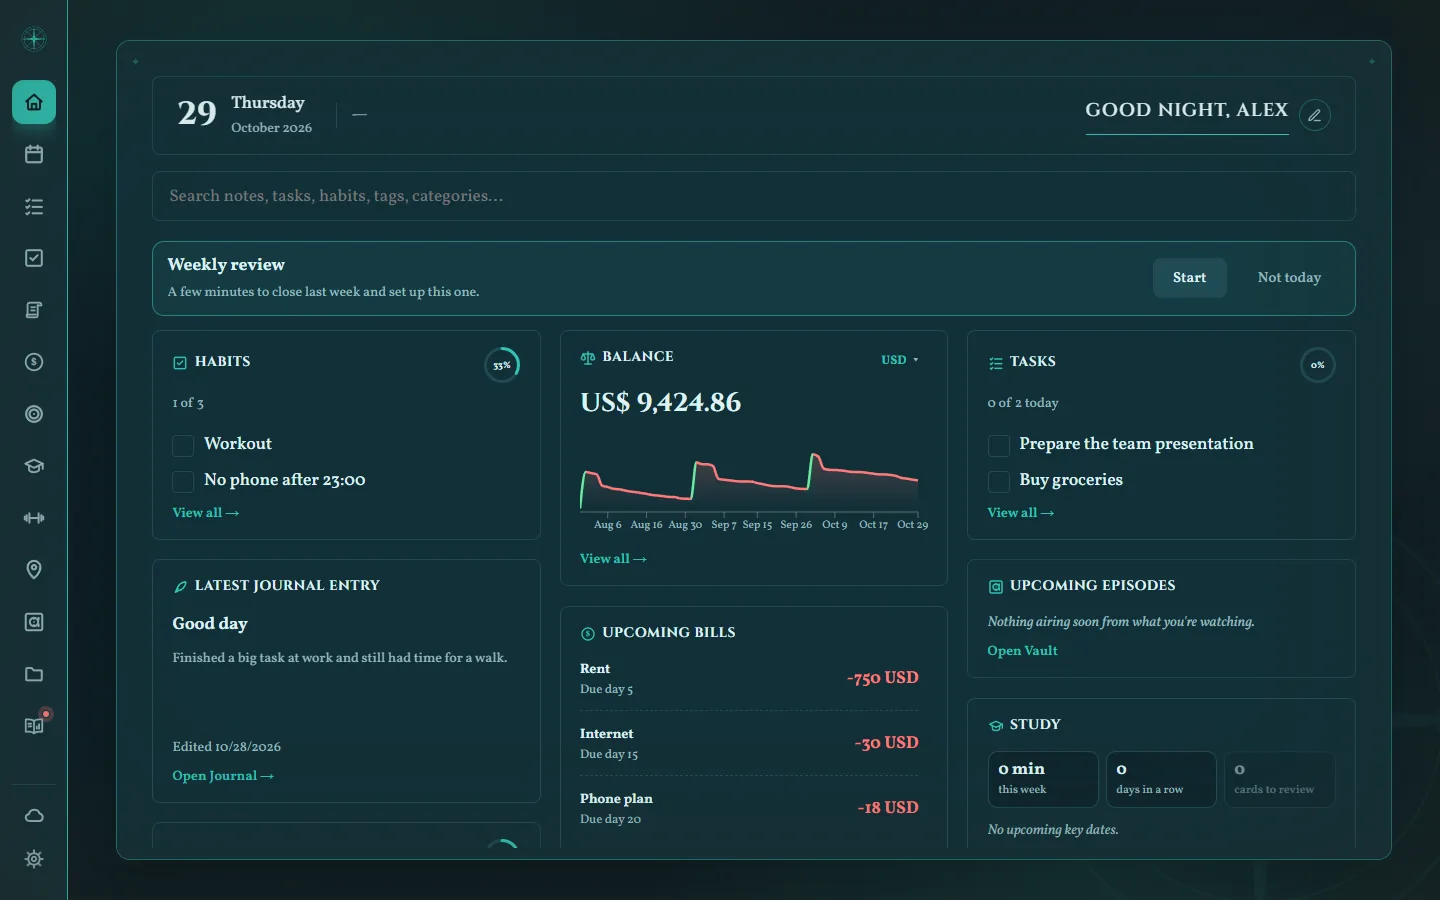Image resolution: width=1440 pixels, height=900 pixels.
Task: Open the calendar from the sidebar
Action: 34,154
